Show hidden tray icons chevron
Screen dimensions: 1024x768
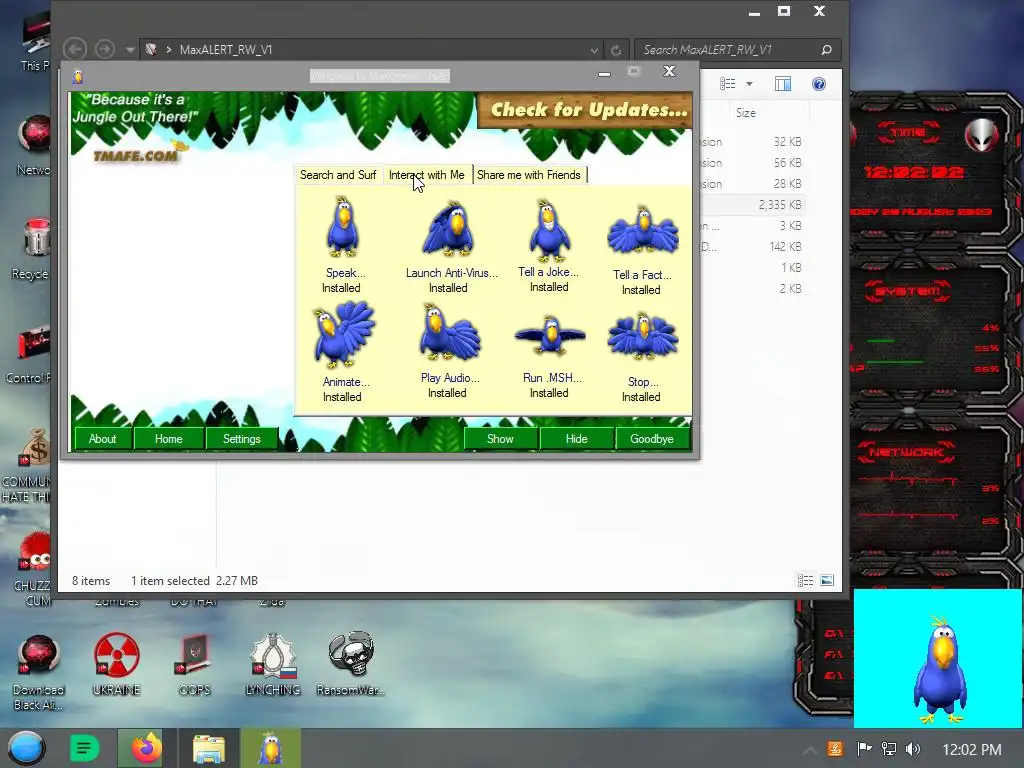tap(809, 750)
